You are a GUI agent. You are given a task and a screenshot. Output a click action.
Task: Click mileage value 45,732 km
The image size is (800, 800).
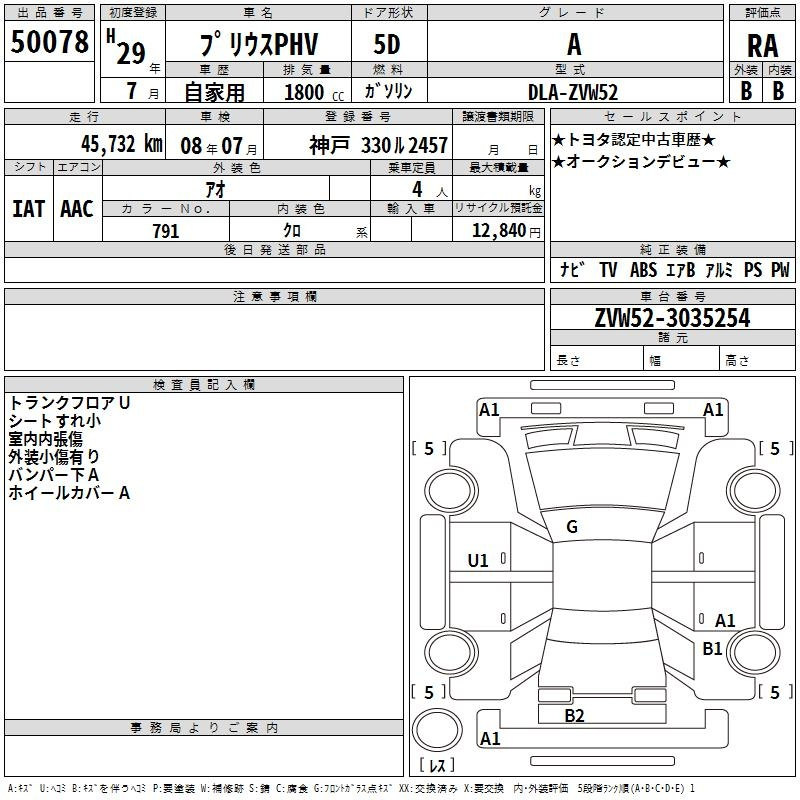(121, 144)
